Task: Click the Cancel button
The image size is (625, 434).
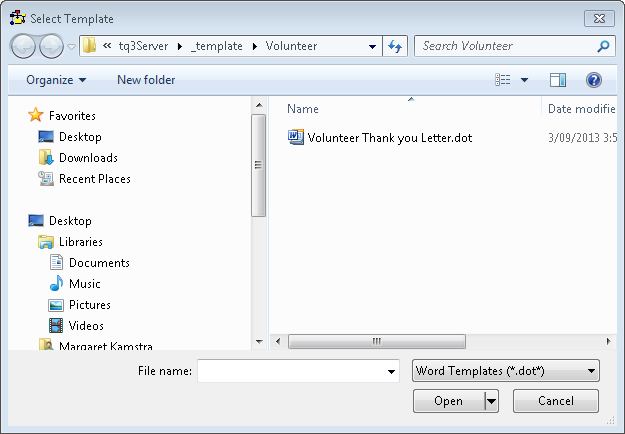Action: [556, 401]
